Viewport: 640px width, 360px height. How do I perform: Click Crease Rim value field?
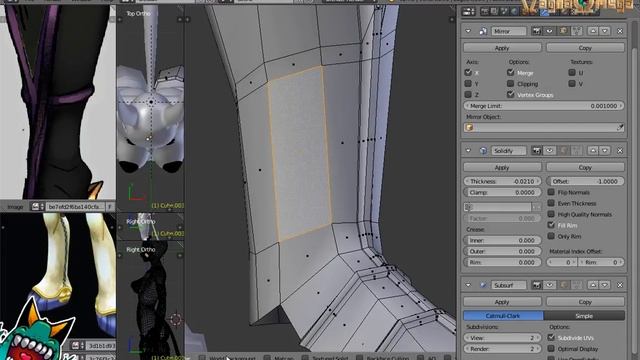coord(502,262)
